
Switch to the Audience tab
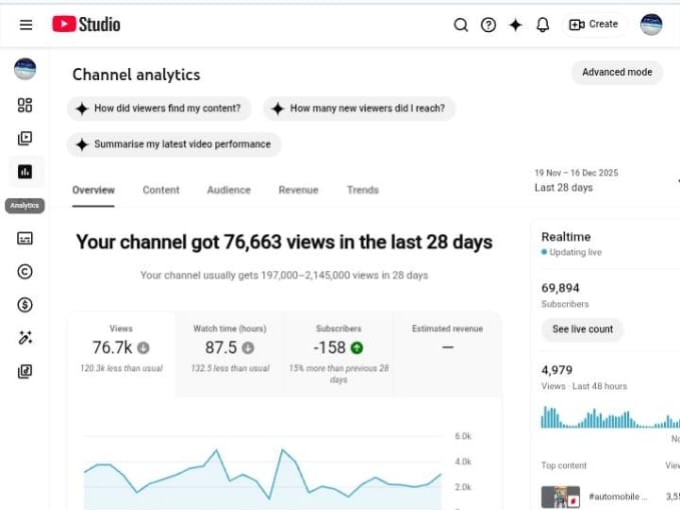[229, 190]
